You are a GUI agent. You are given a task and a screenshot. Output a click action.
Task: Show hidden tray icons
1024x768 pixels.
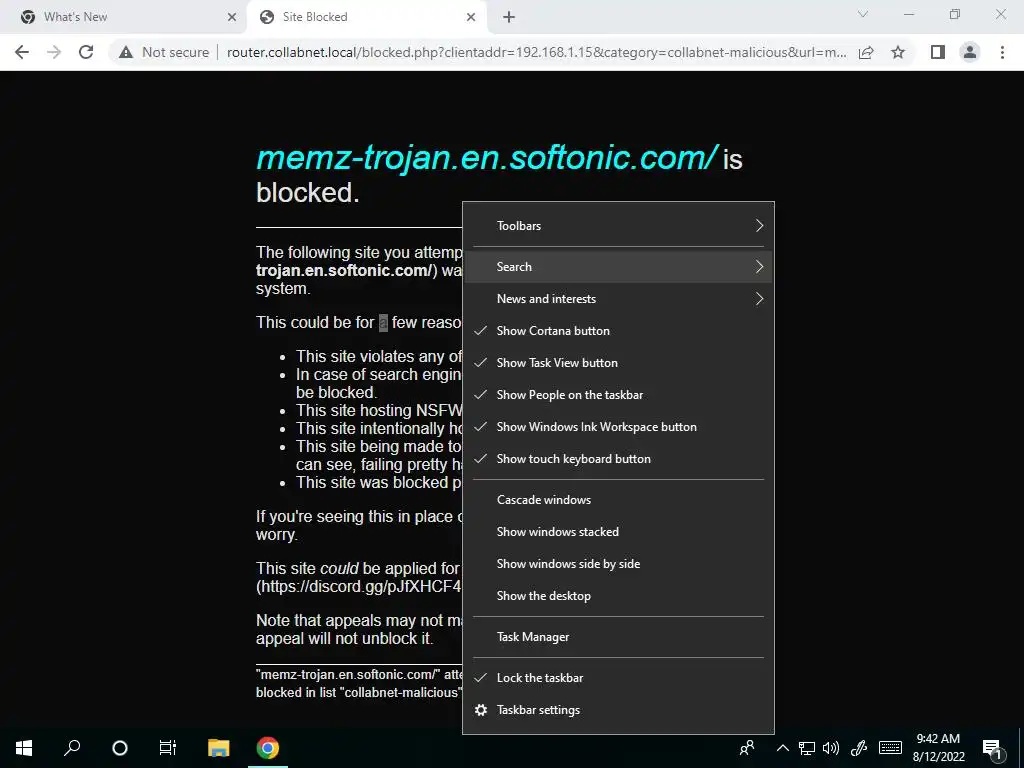tap(782, 748)
